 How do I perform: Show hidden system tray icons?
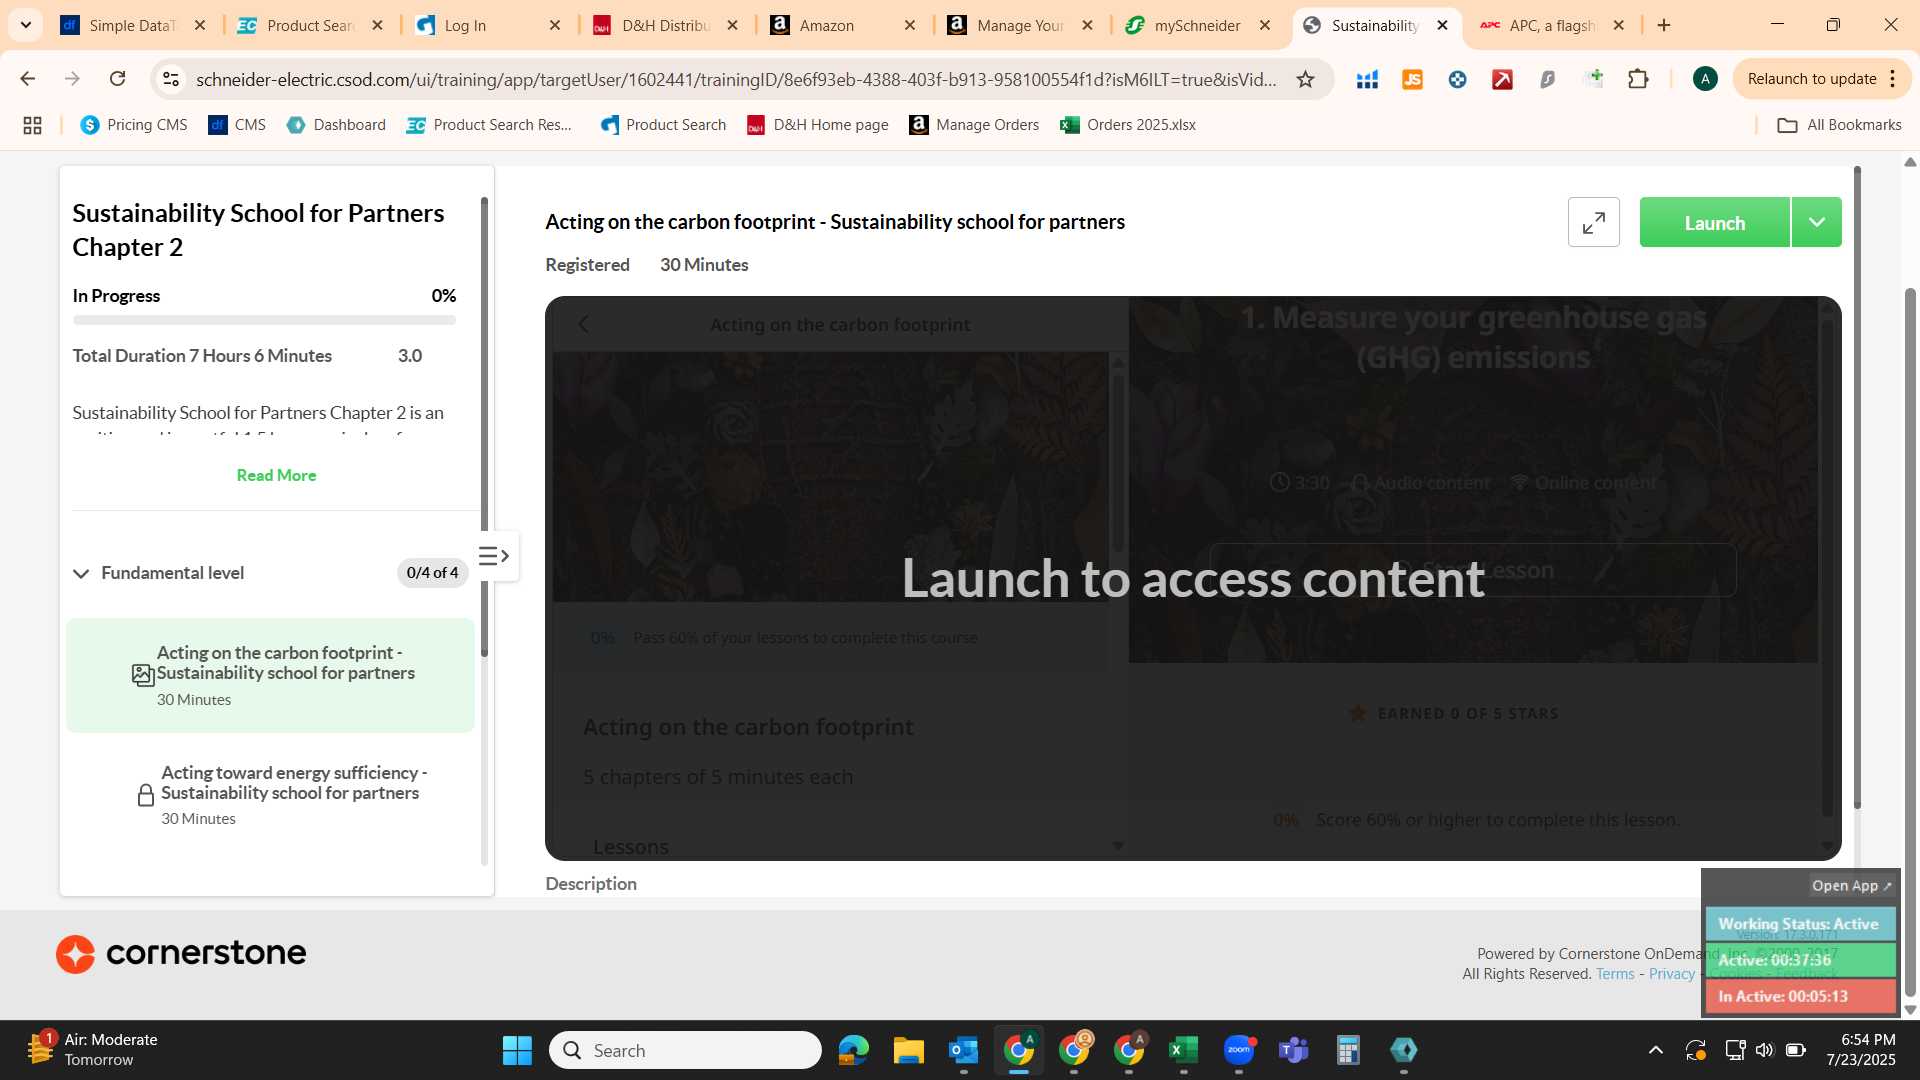[1655, 1050]
